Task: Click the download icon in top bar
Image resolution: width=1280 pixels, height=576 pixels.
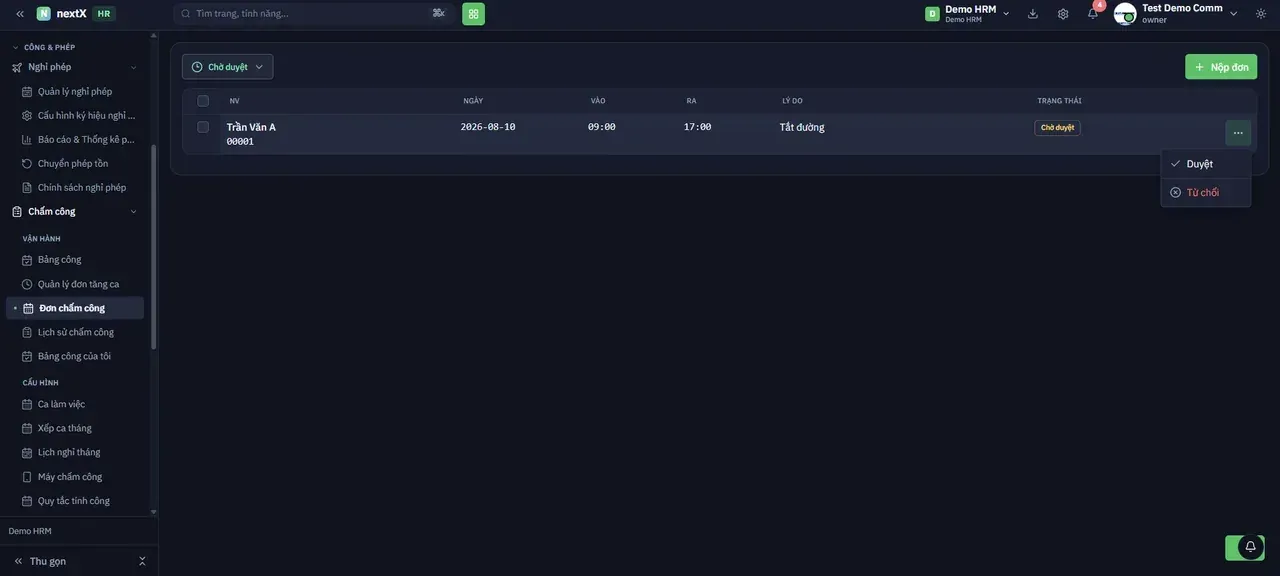Action: pyautogui.click(x=1033, y=14)
